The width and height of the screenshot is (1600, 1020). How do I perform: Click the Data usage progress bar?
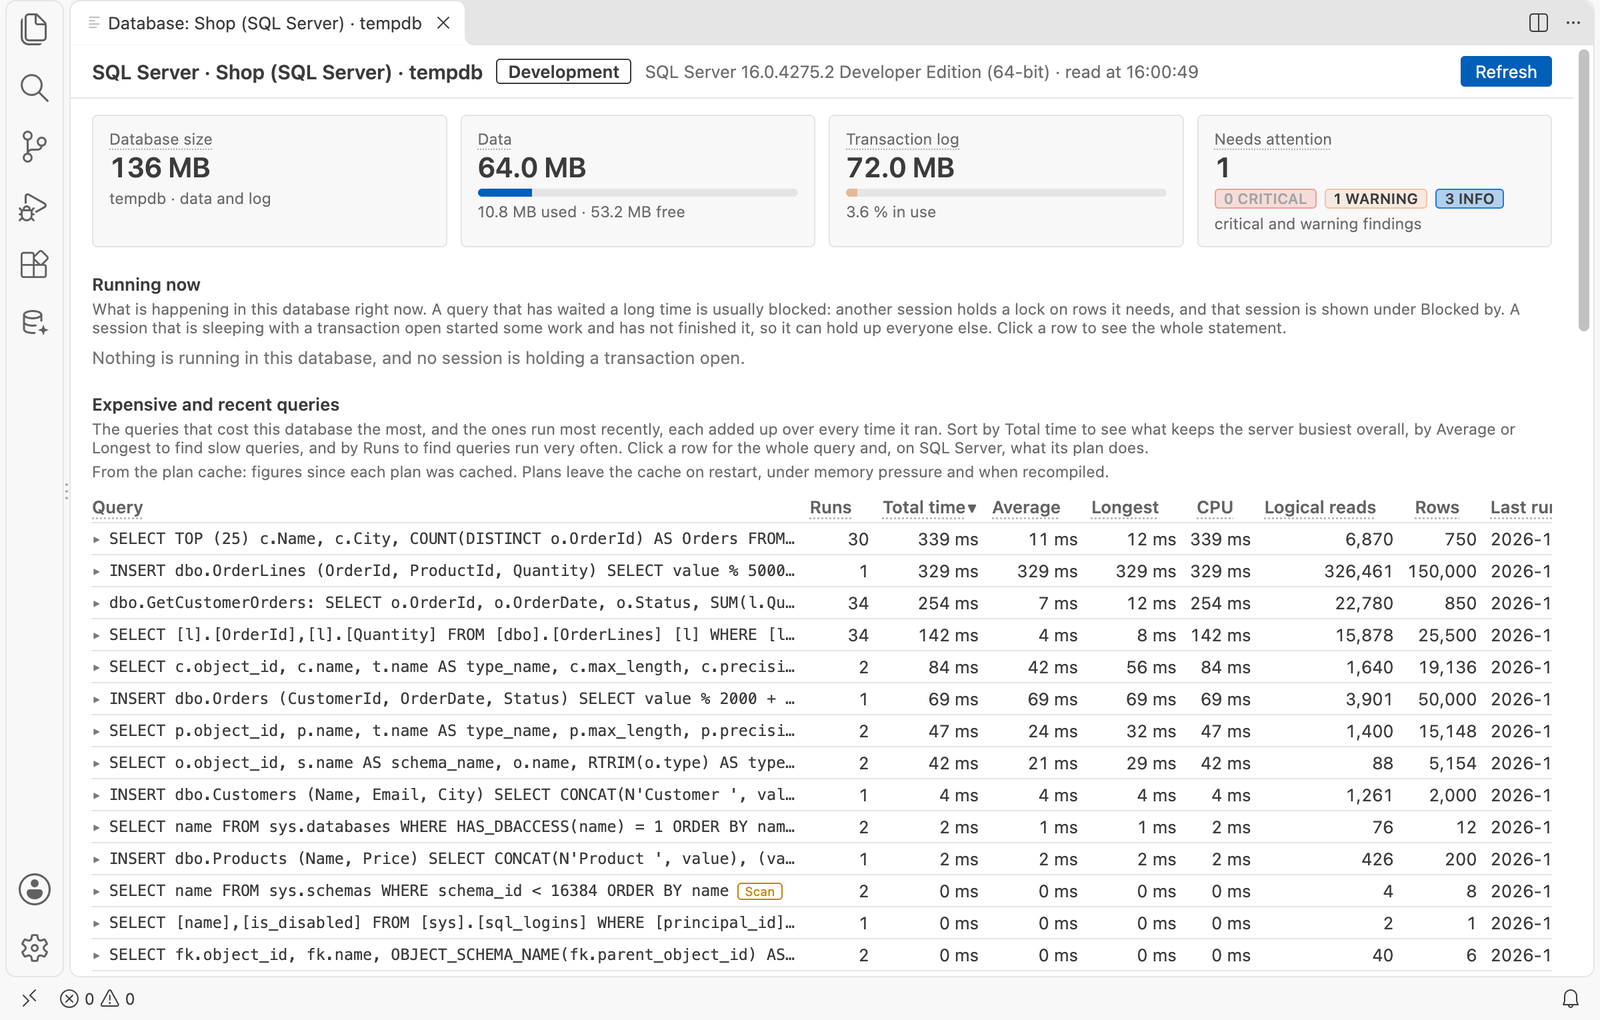[637, 193]
